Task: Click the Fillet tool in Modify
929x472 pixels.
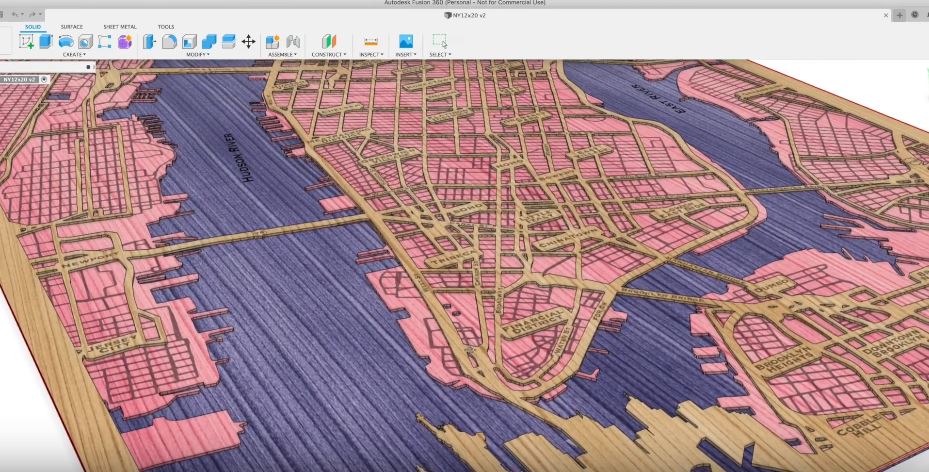Action: [169, 41]
